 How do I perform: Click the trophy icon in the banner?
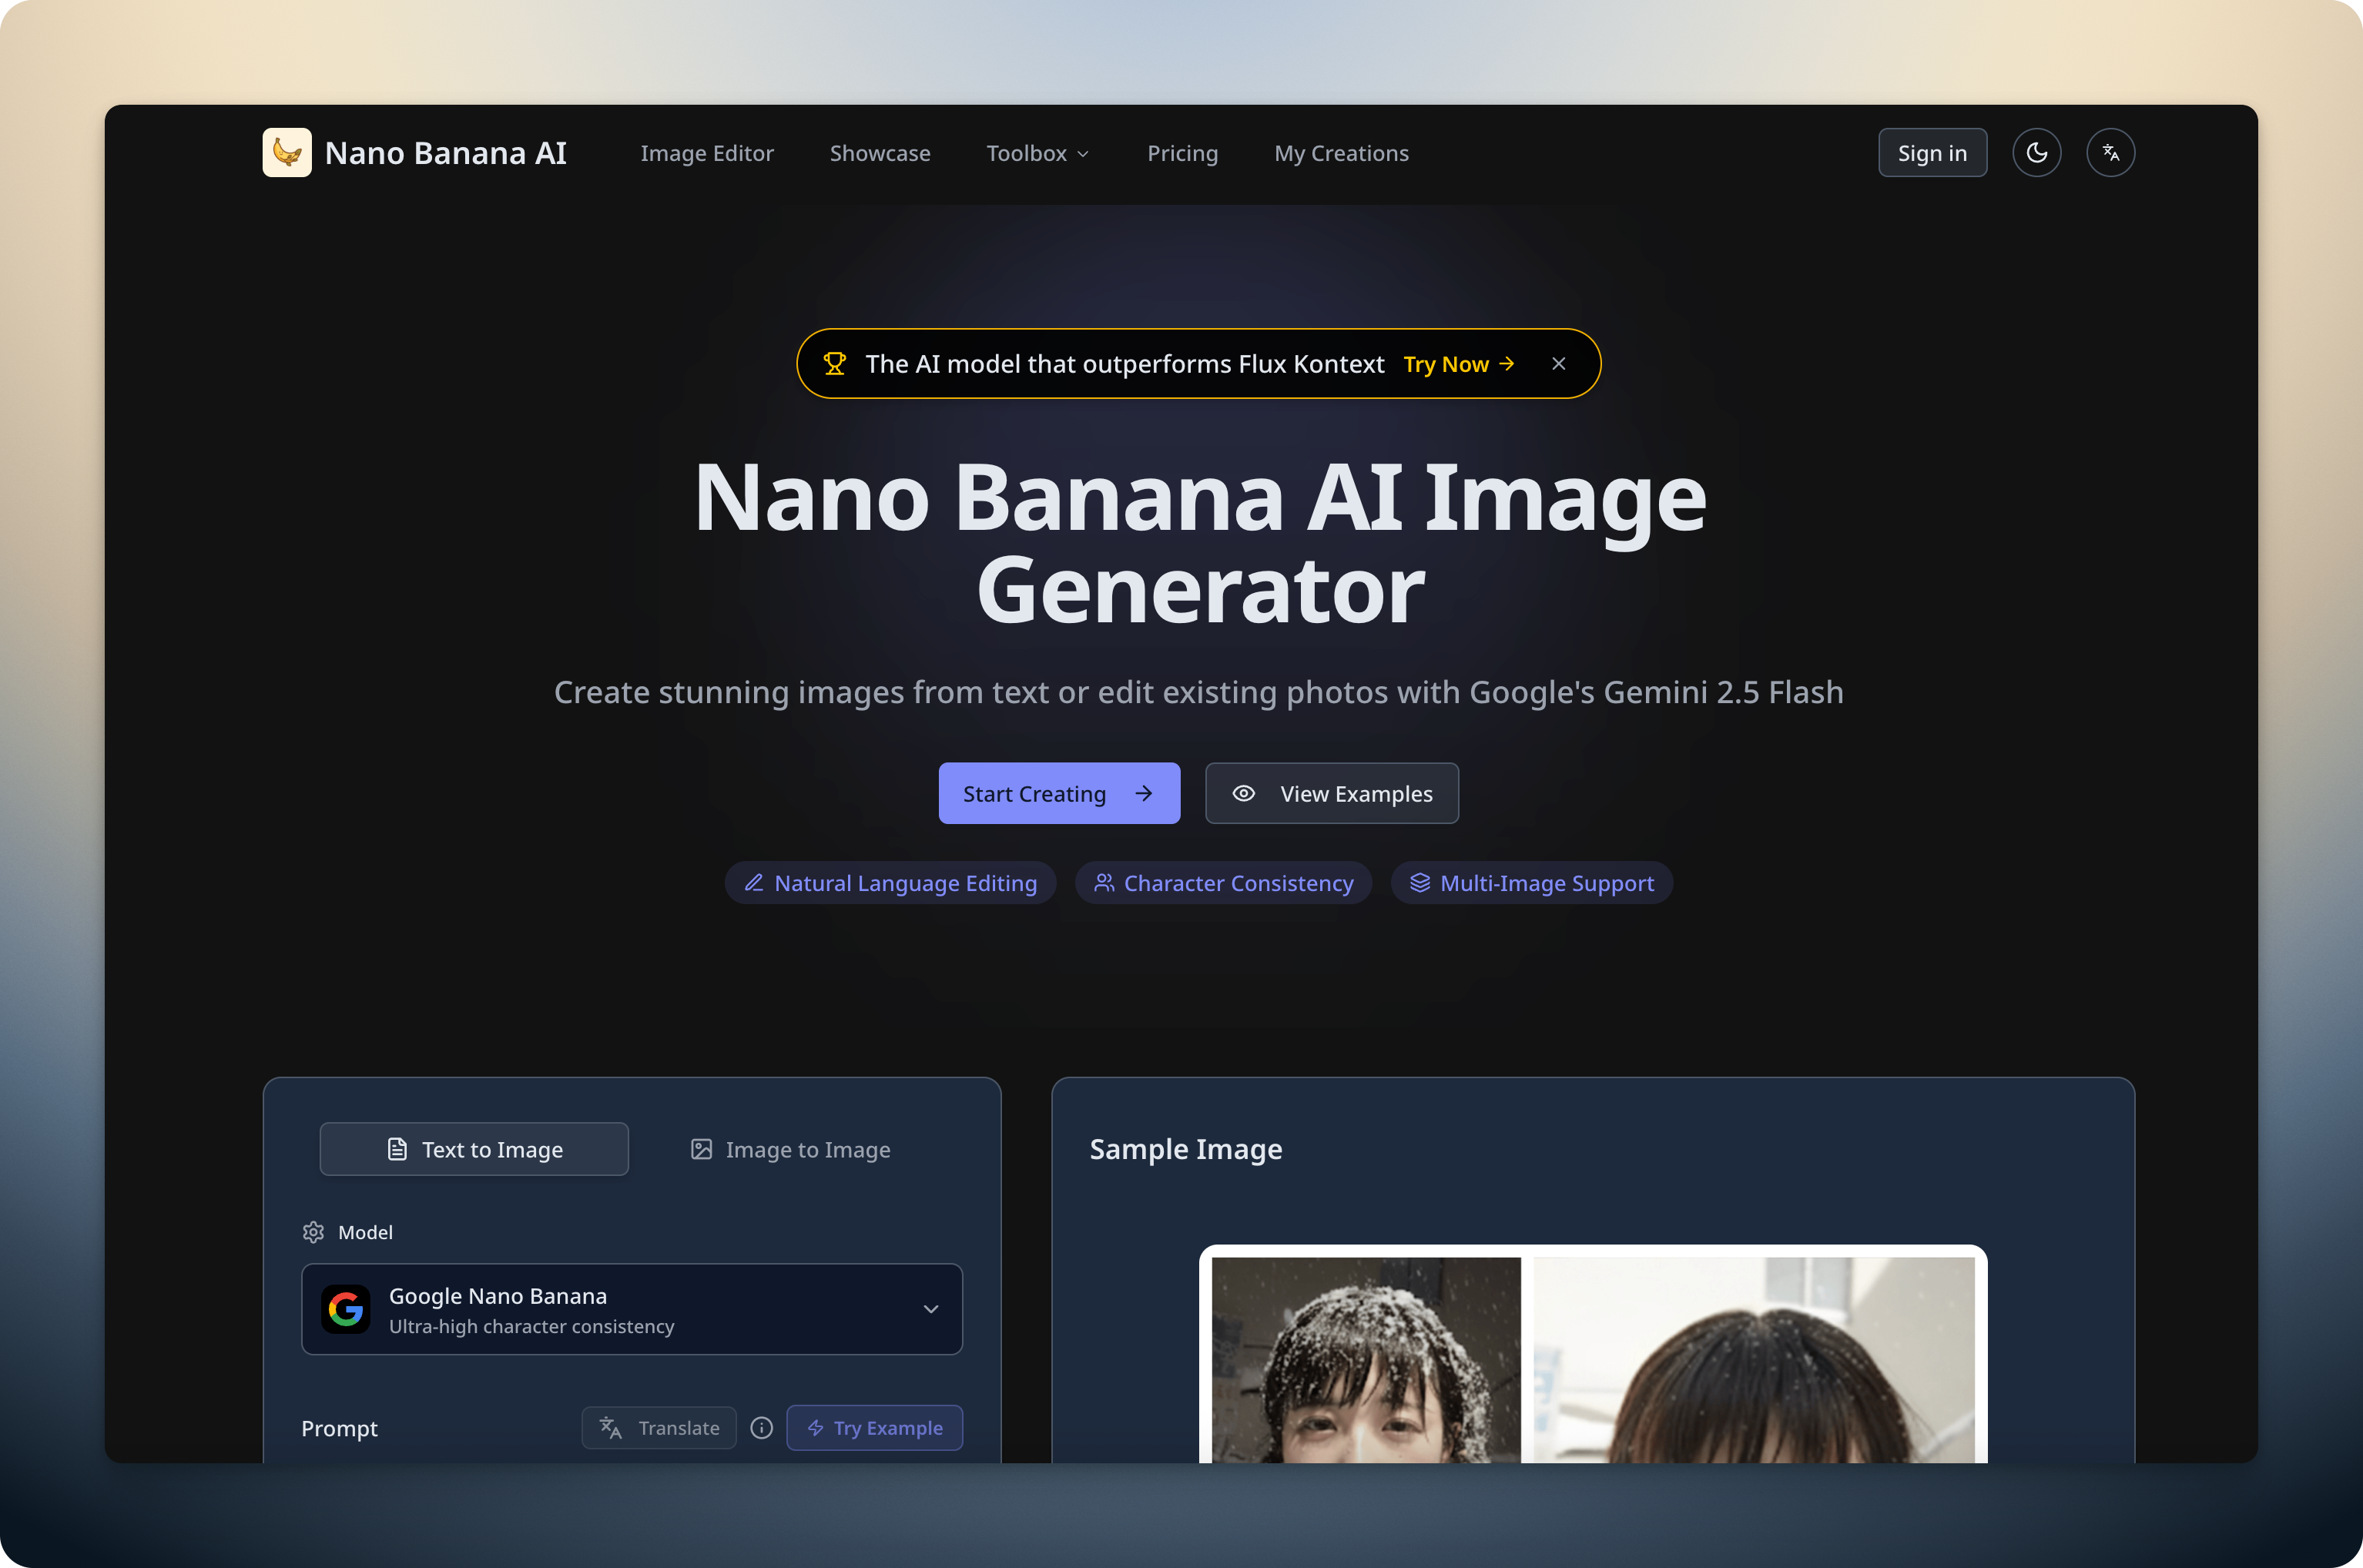(835, 364)
